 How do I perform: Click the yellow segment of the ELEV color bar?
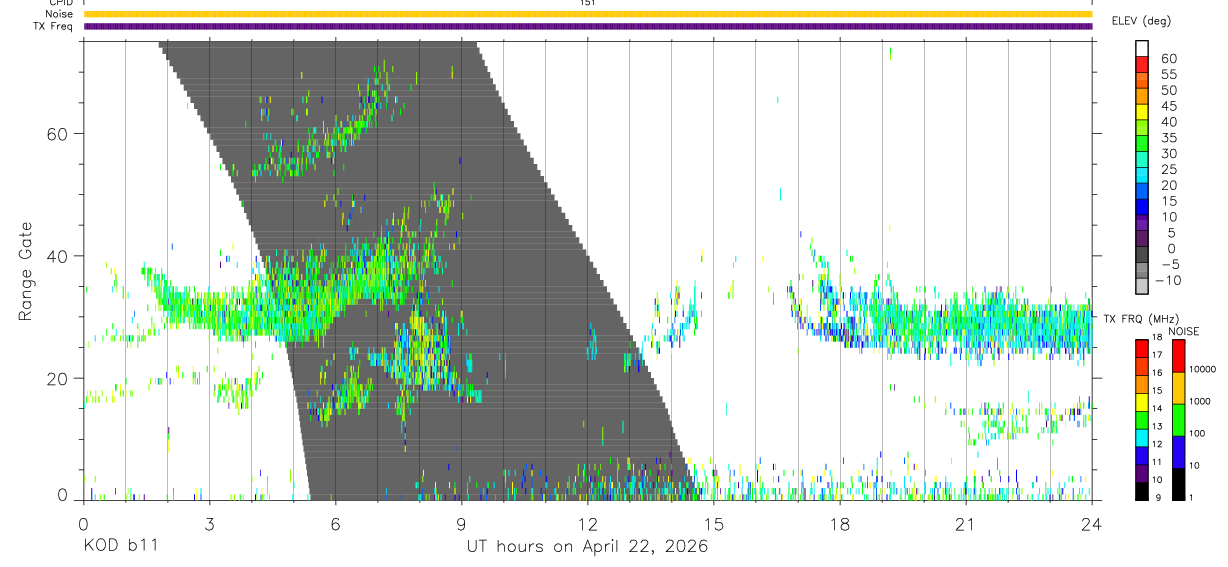(1142, 114)
